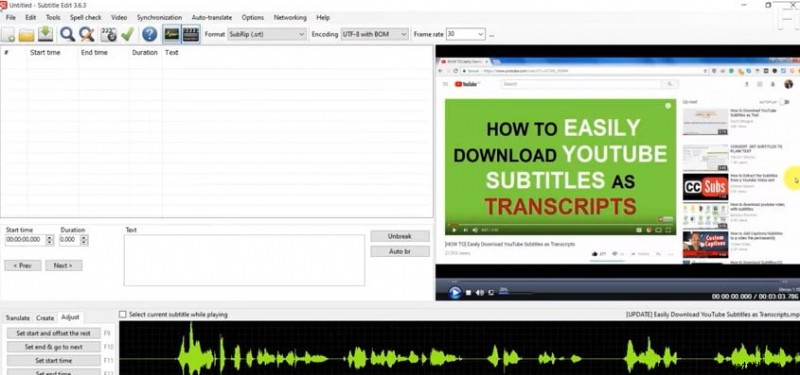The image size is (800, 375).
Task: Click the ellipsis next to Frame rate
Action: point(491,35)
